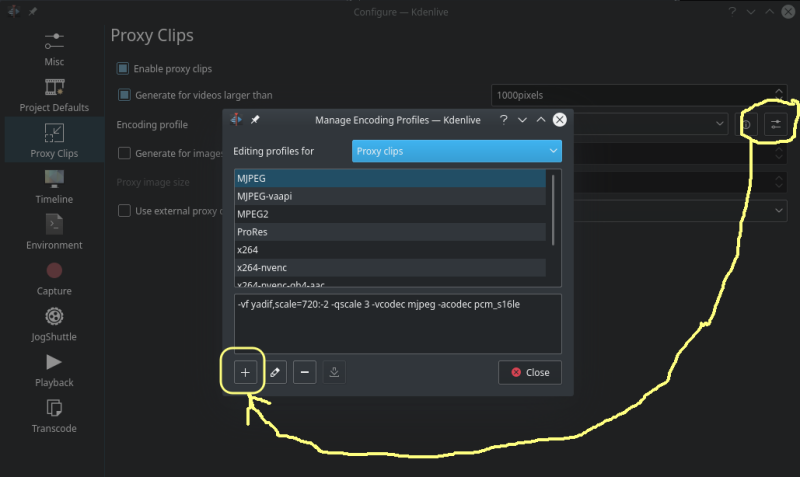Close the Manage Encoding Profiles dialog with X

coord(560,119)
